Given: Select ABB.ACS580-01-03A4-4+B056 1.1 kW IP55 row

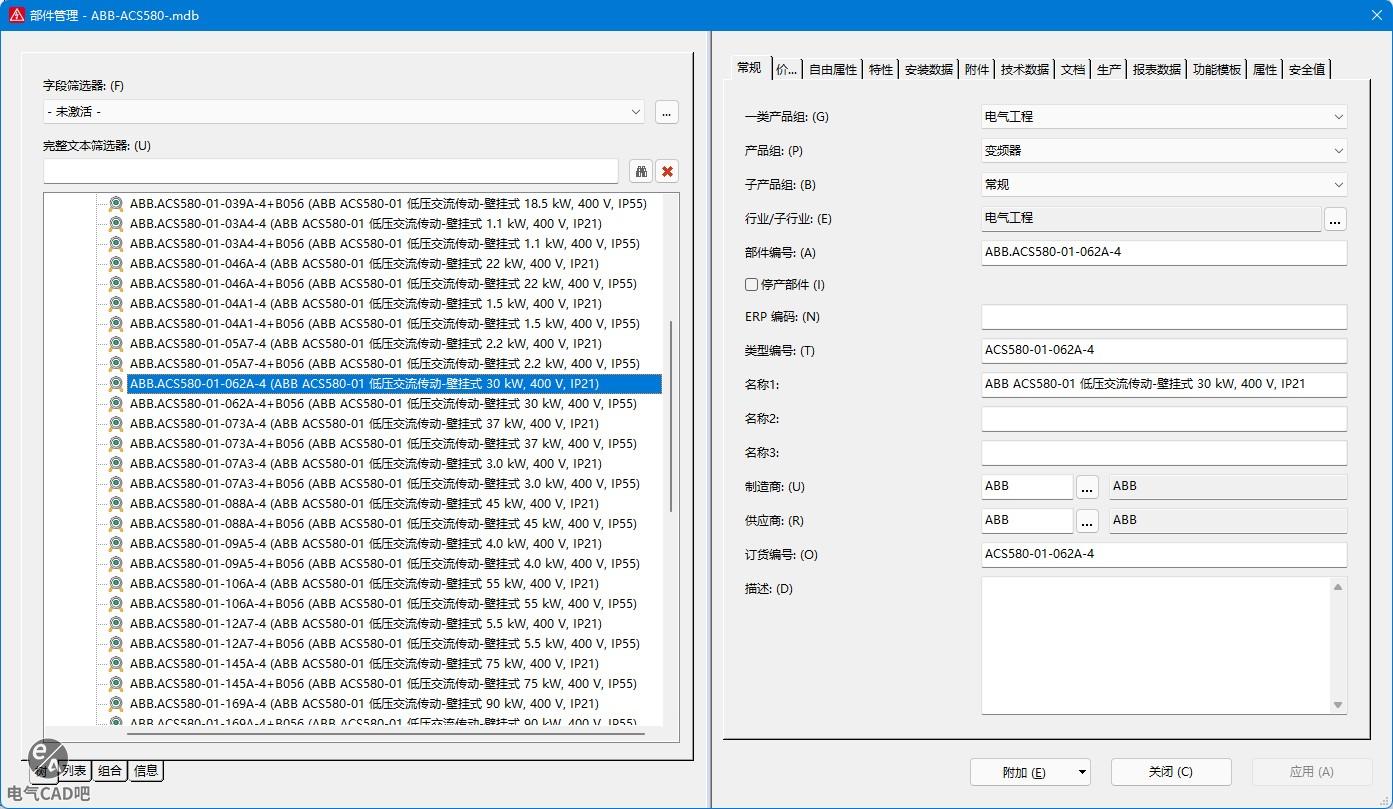Looking at the screenshot, I should 385,244.
